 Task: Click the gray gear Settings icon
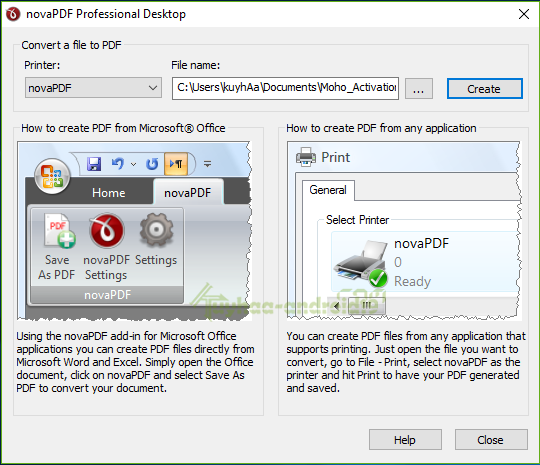pos(156,230)
